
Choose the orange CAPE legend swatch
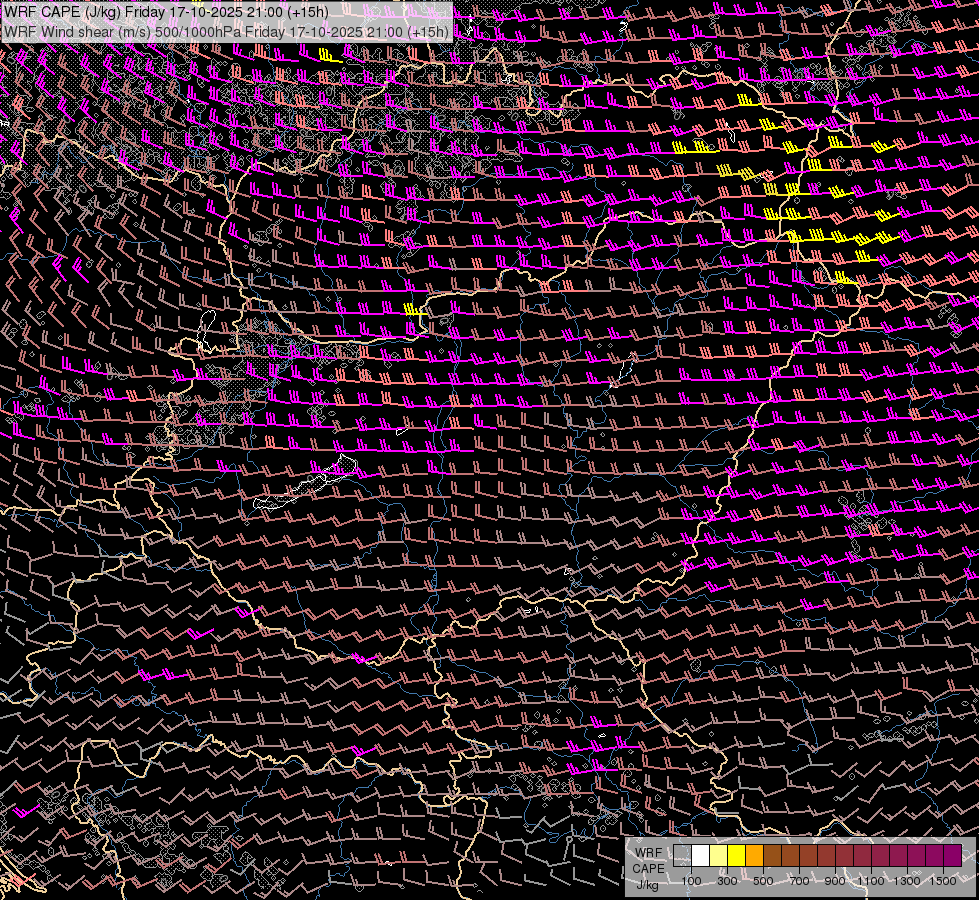[754, 855]
